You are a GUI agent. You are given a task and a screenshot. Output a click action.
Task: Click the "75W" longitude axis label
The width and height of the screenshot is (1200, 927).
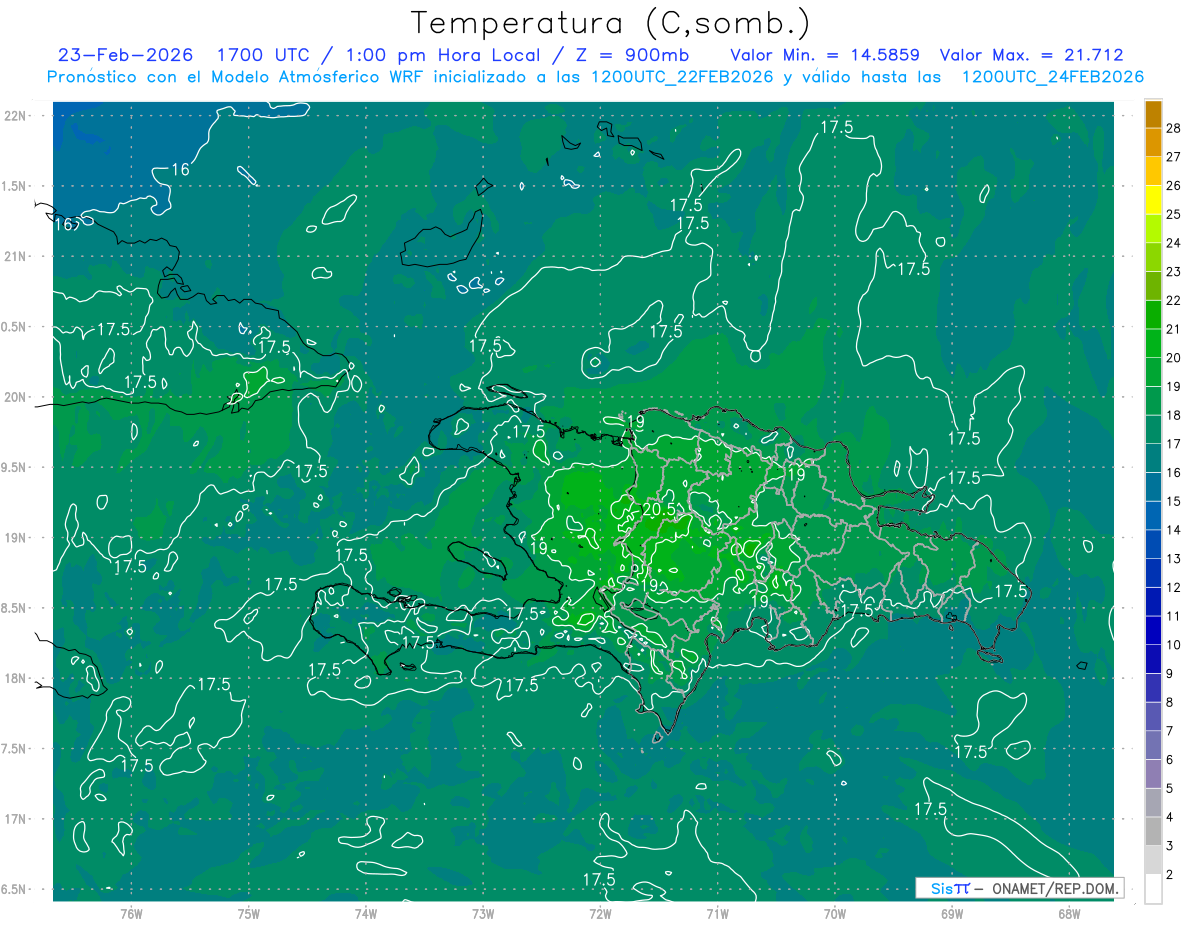click(248, 913)
